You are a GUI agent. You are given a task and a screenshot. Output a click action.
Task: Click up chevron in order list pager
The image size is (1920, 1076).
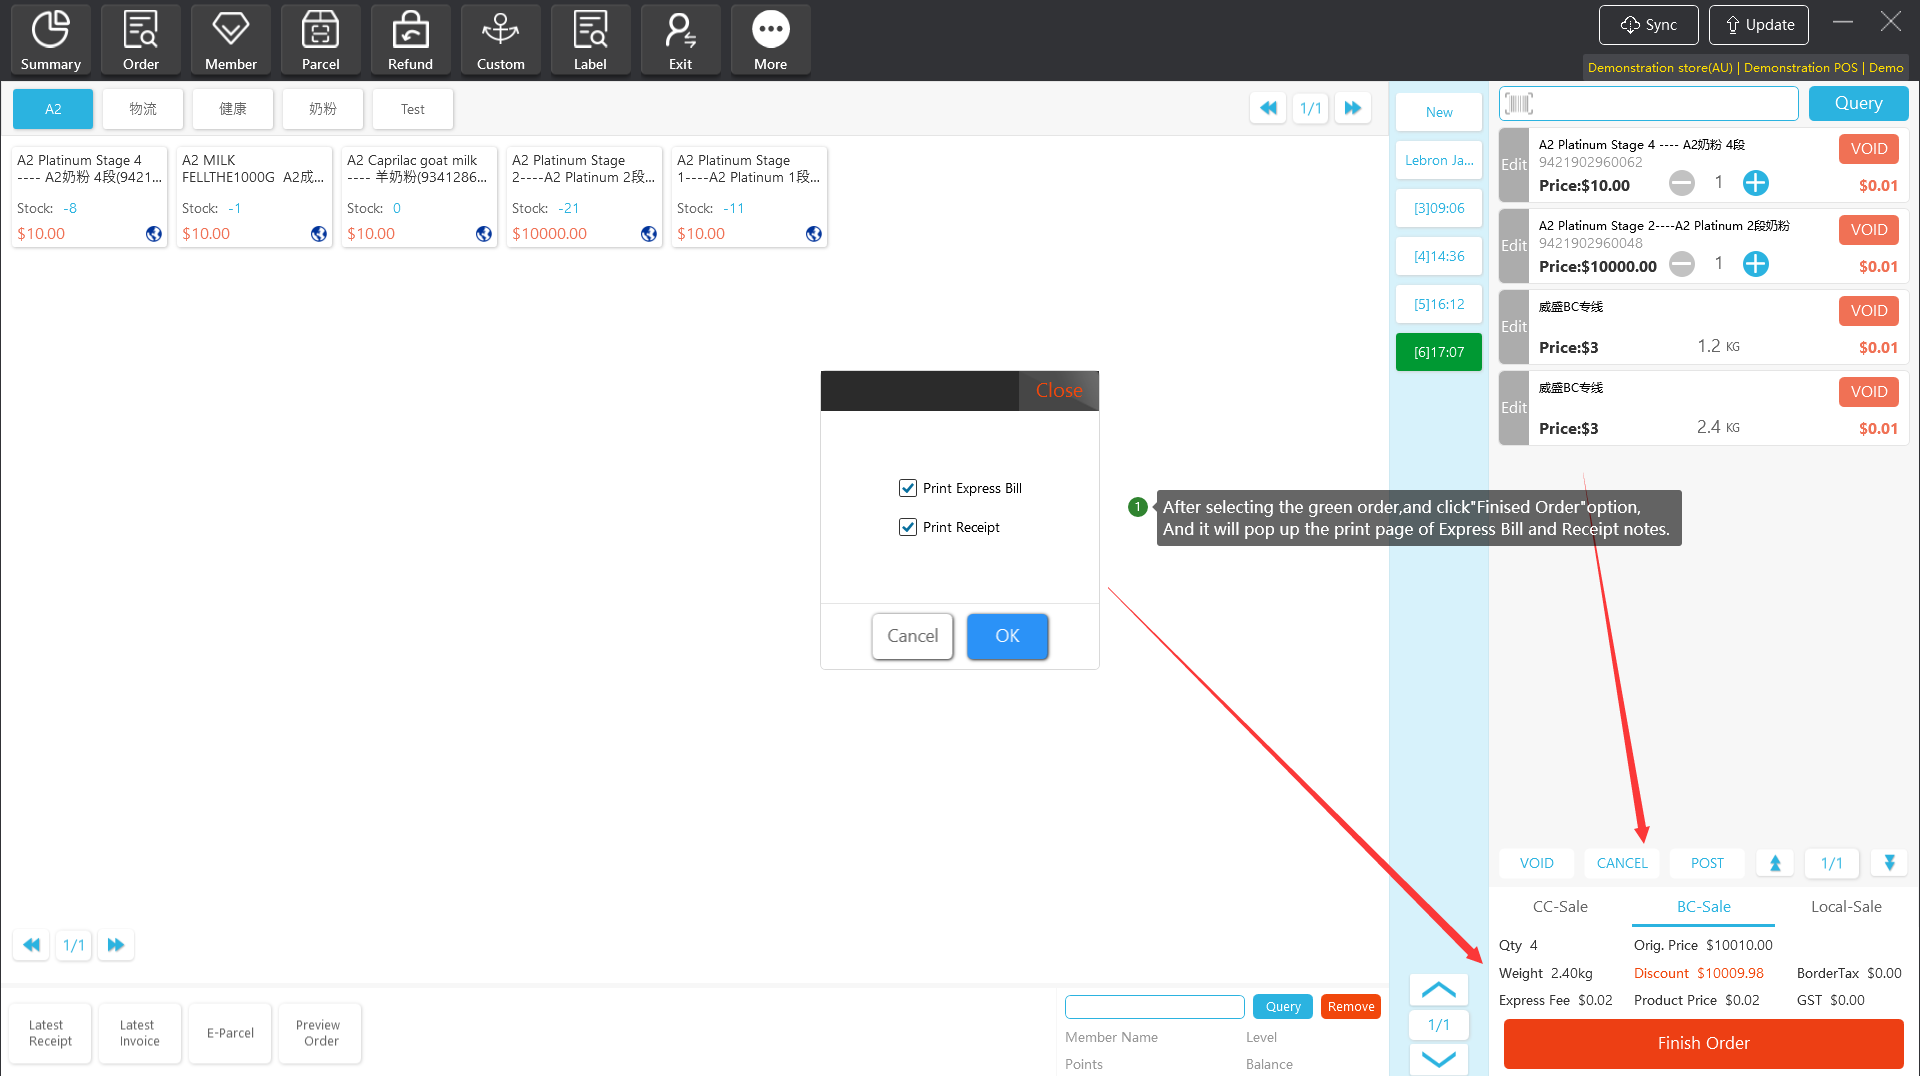coord(1438,990)
